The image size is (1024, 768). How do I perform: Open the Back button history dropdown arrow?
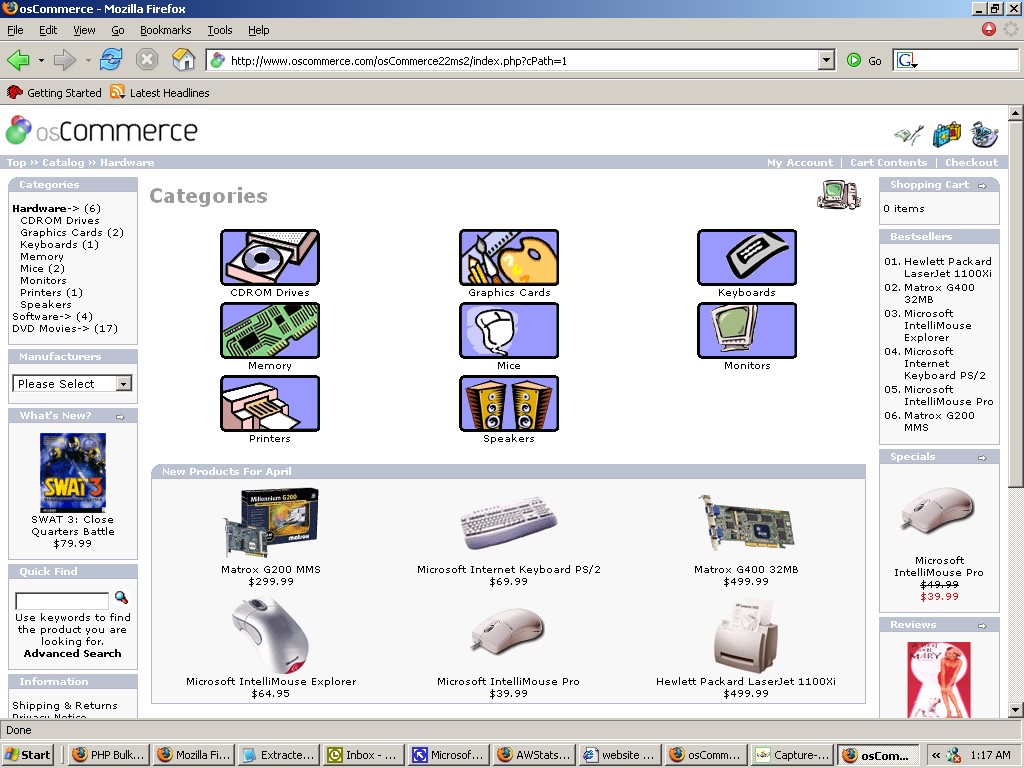[41, 61]
